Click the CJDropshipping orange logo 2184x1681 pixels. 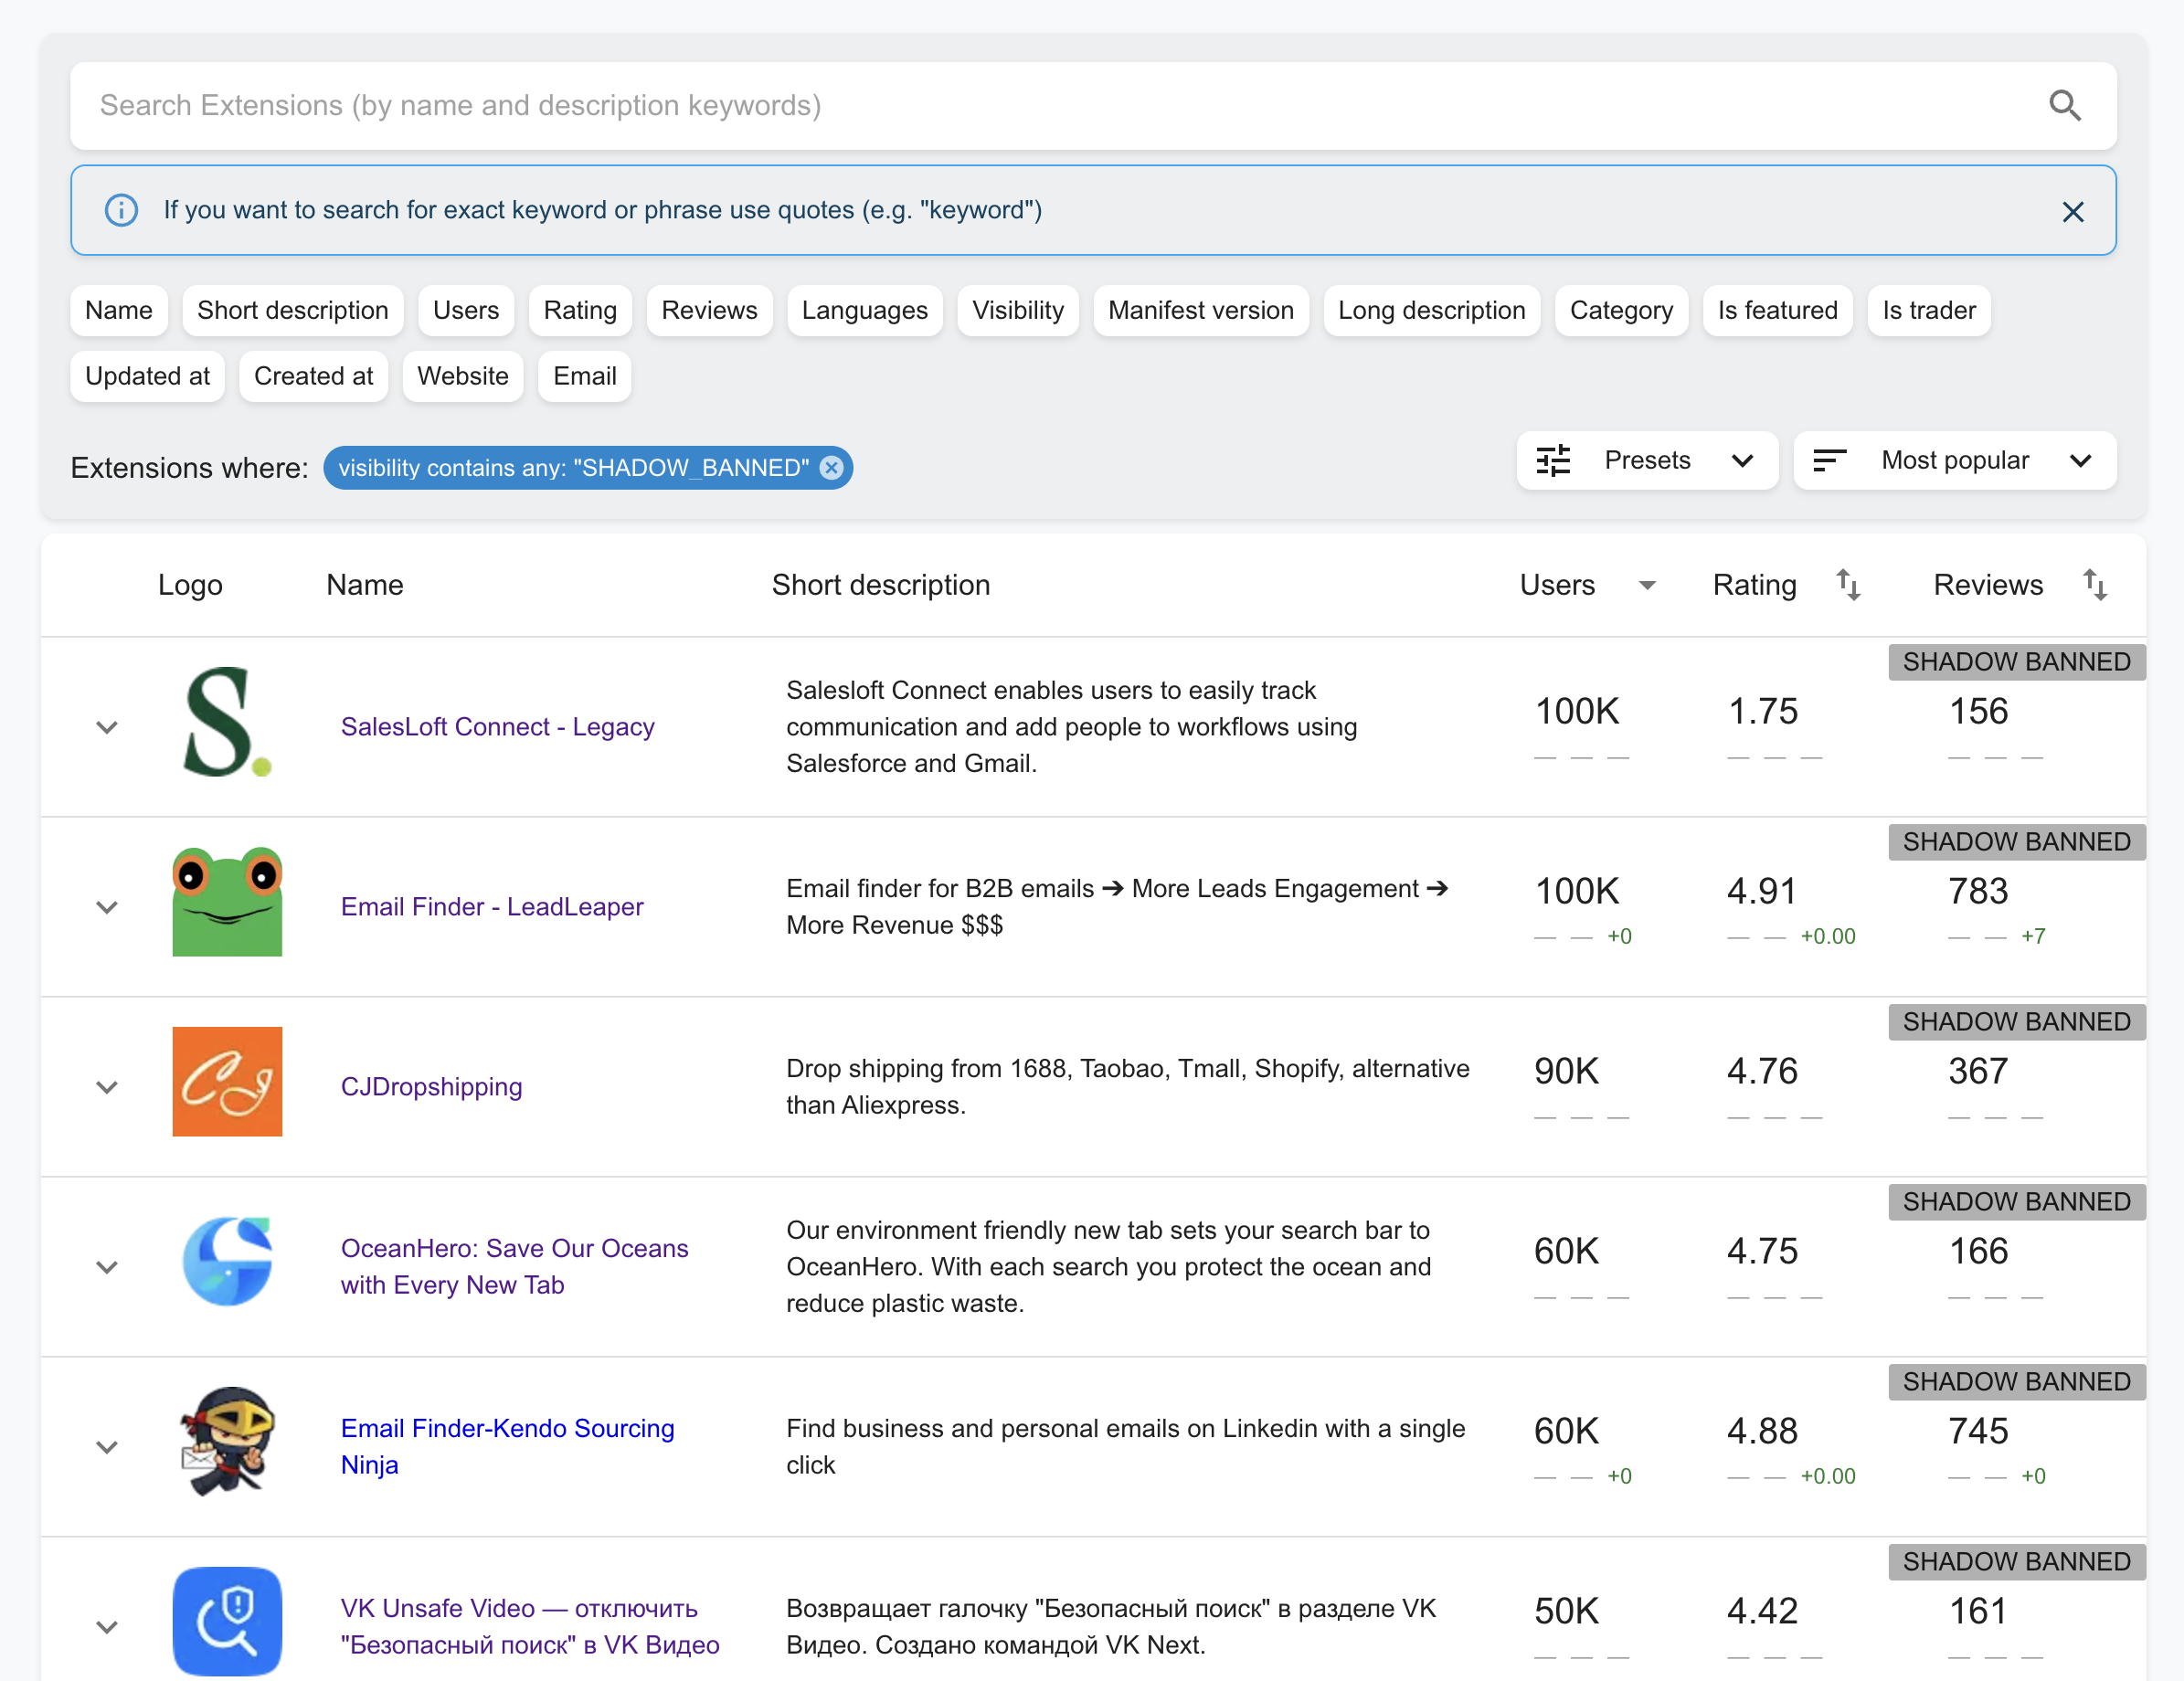point(227,1082)
